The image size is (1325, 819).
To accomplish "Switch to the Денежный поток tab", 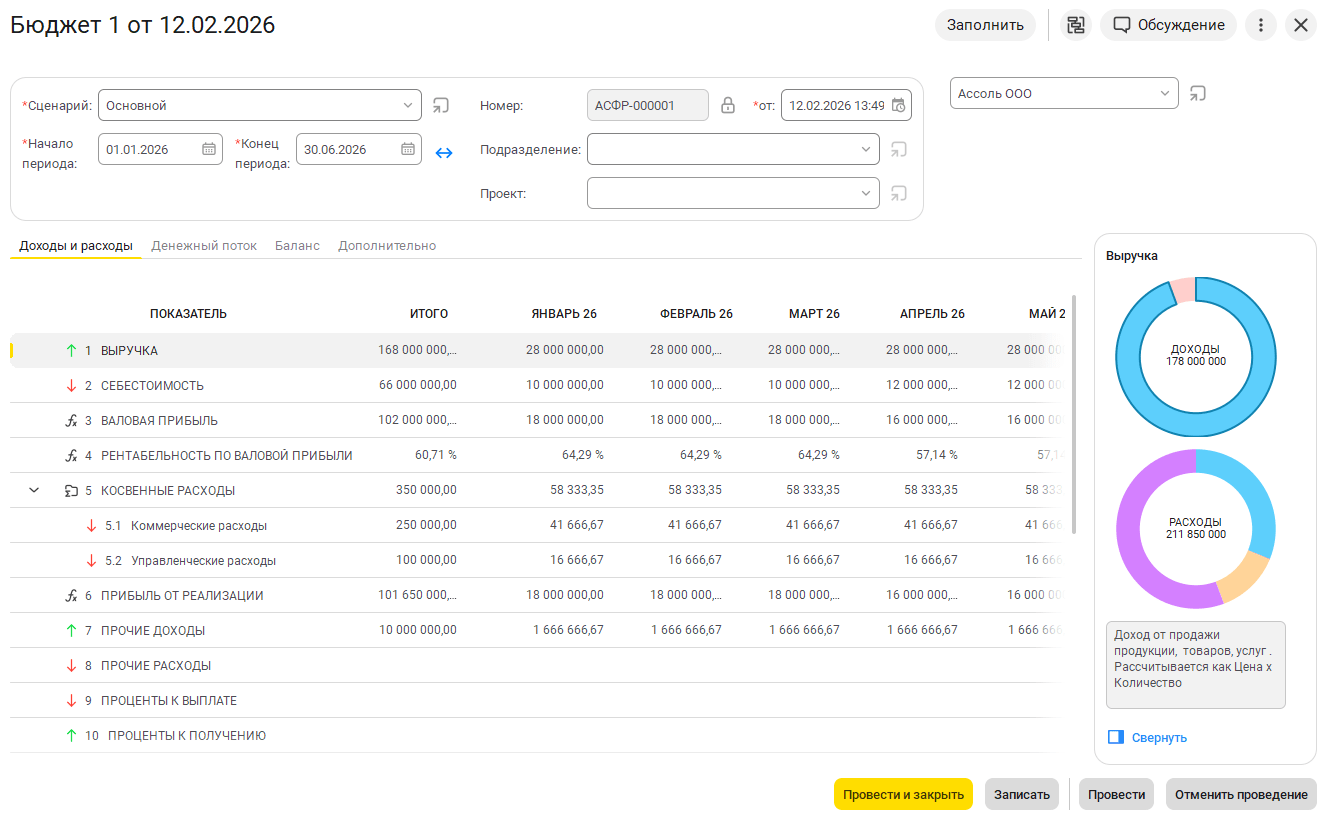I will [204, 245].
